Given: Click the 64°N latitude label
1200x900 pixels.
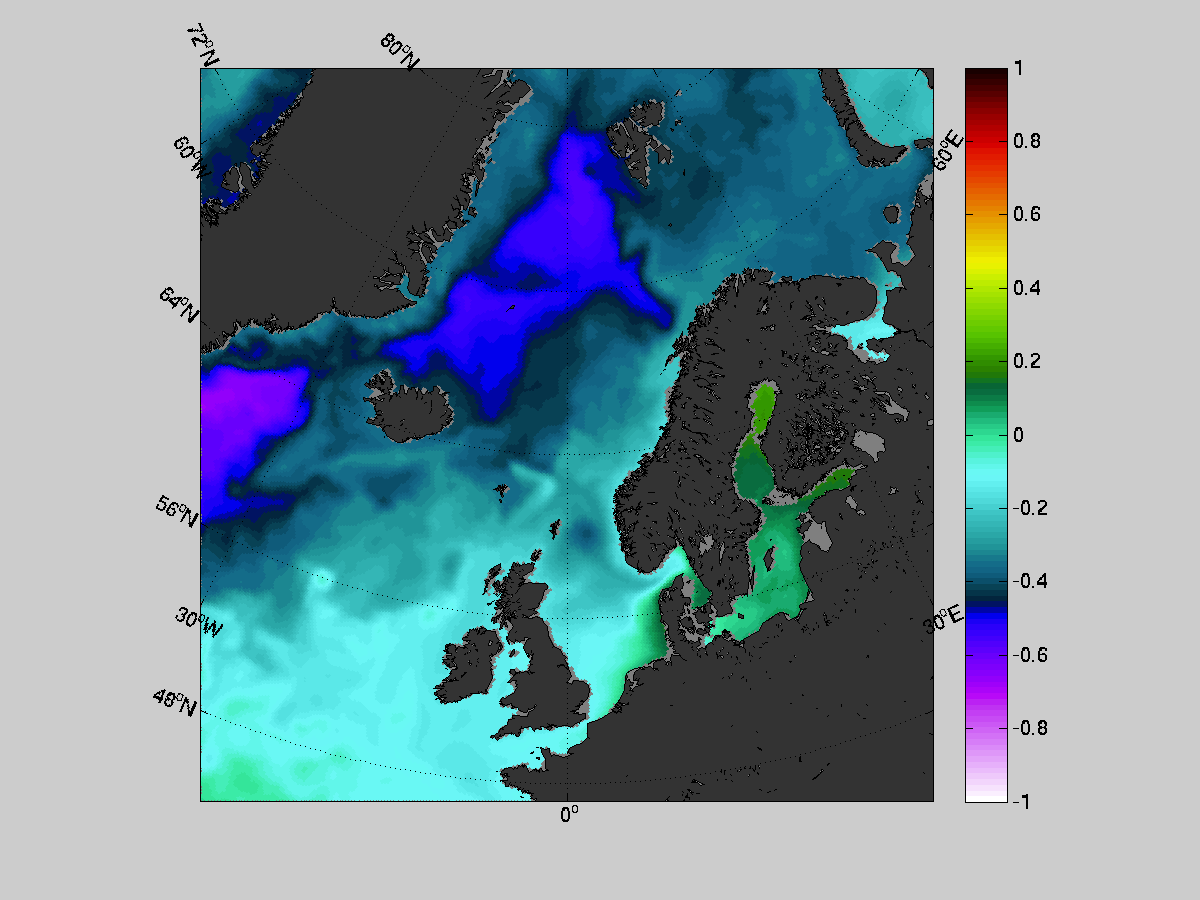Looking at the screenshot, I should (179, 305).
